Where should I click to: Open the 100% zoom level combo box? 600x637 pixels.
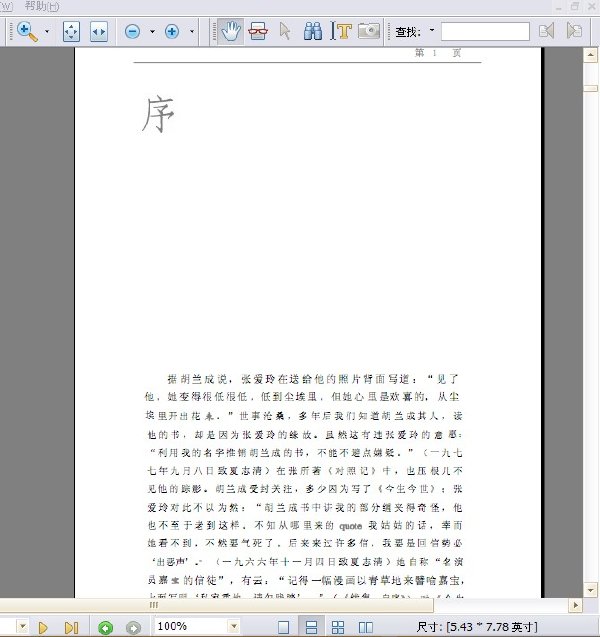(x=197, y=626)
